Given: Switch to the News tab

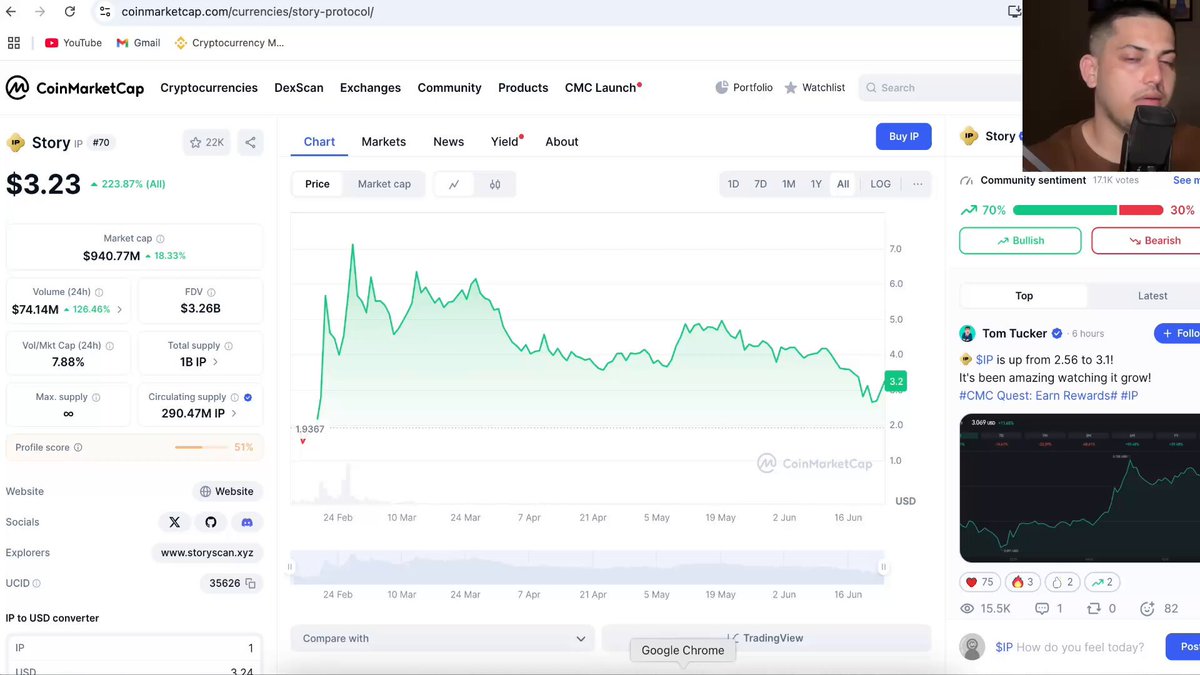Looking at the screenshot, I should pos(448,142).
